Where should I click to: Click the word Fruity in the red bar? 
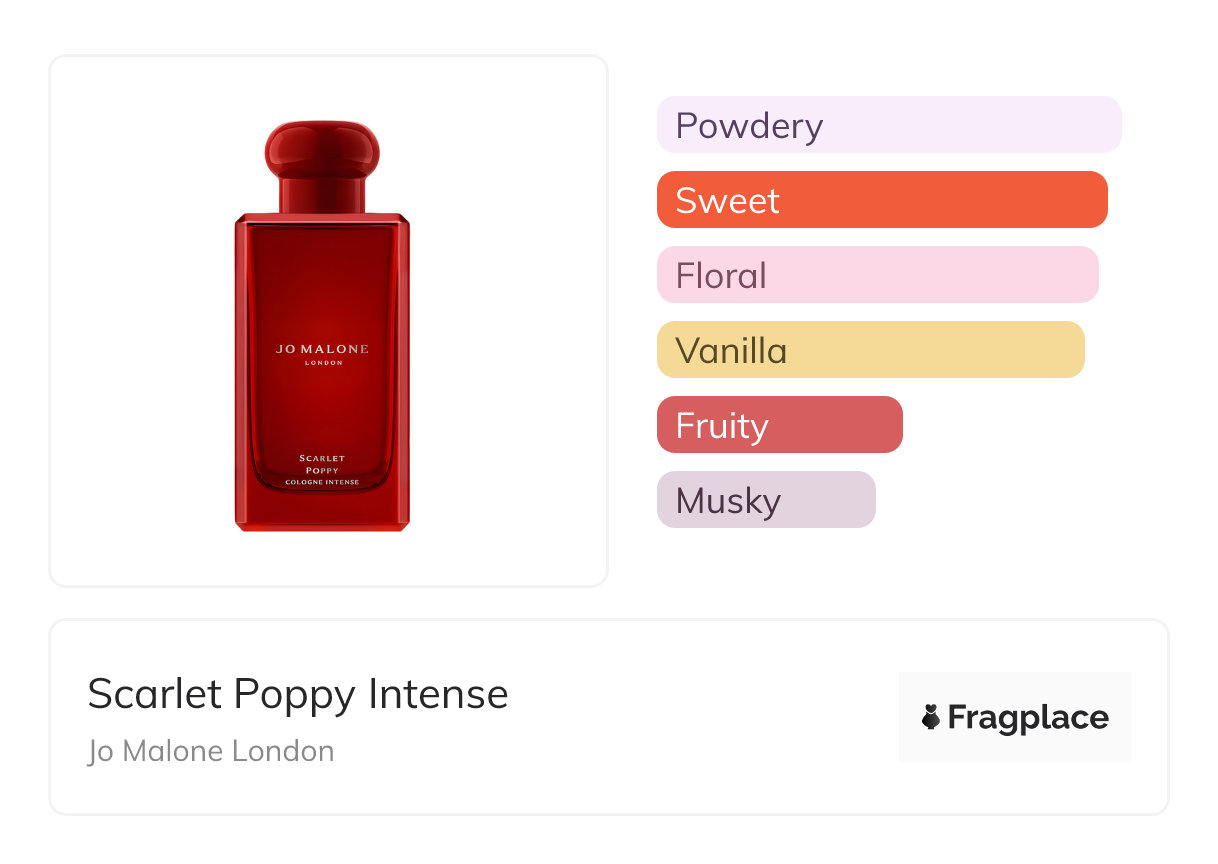[x=722, y=426]
